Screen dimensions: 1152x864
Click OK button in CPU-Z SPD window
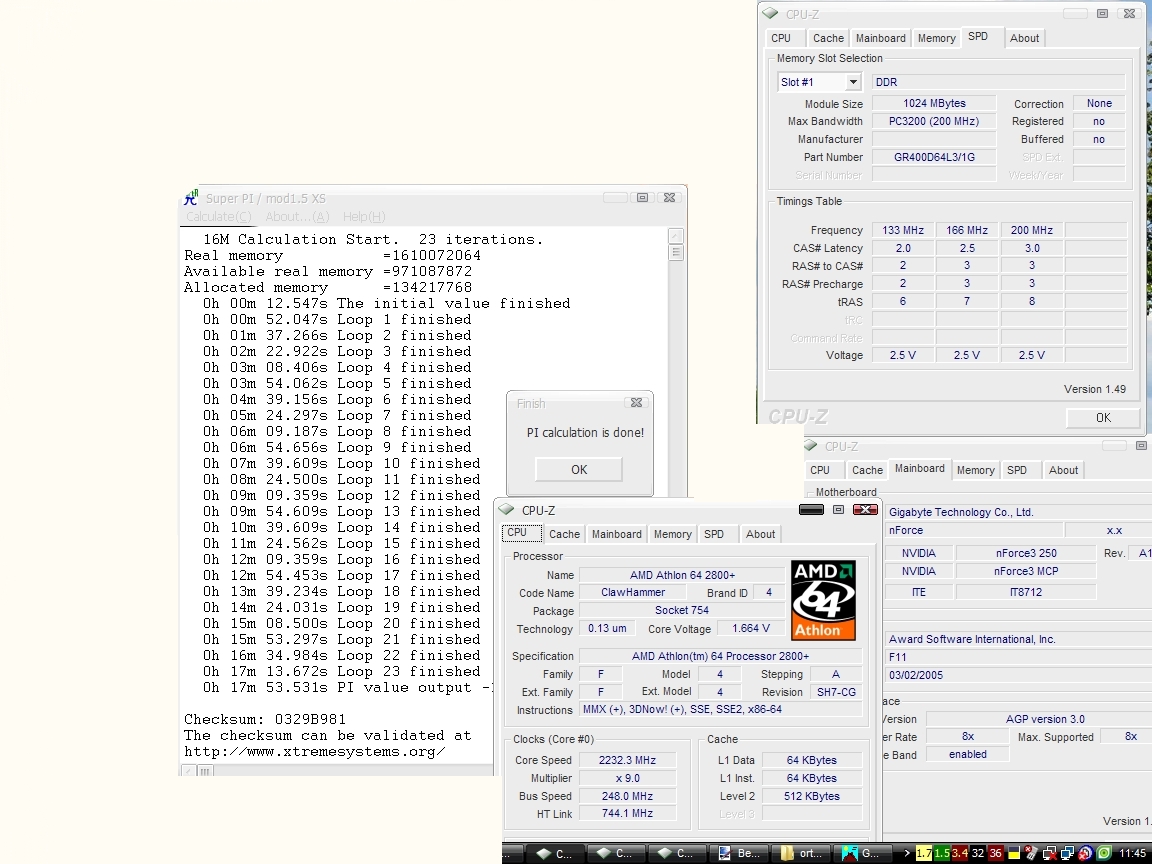[x=1104, y=417]
